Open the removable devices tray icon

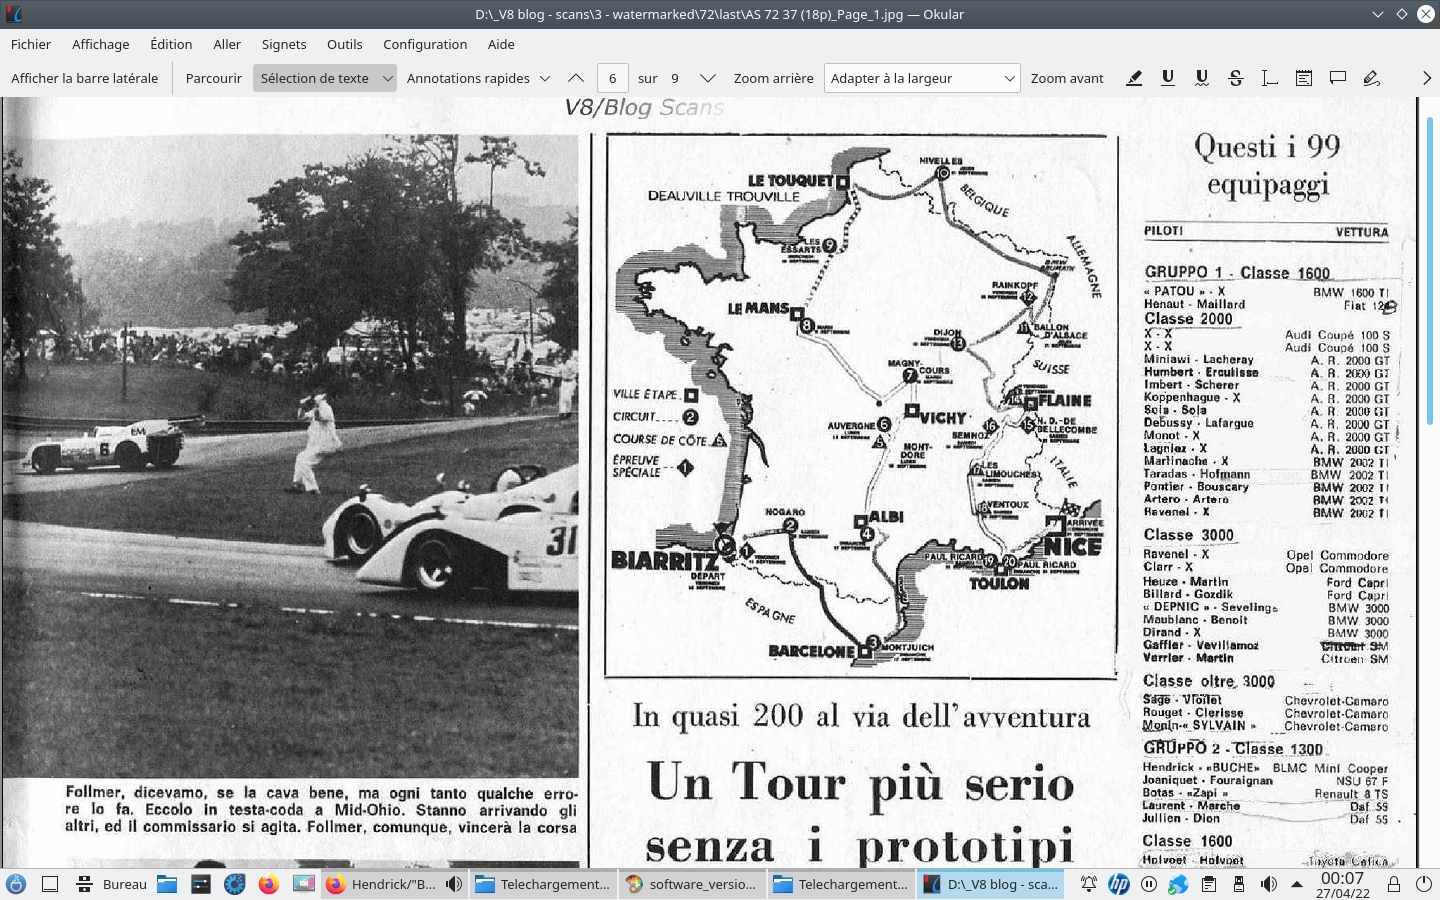(x=1238, y=884)
